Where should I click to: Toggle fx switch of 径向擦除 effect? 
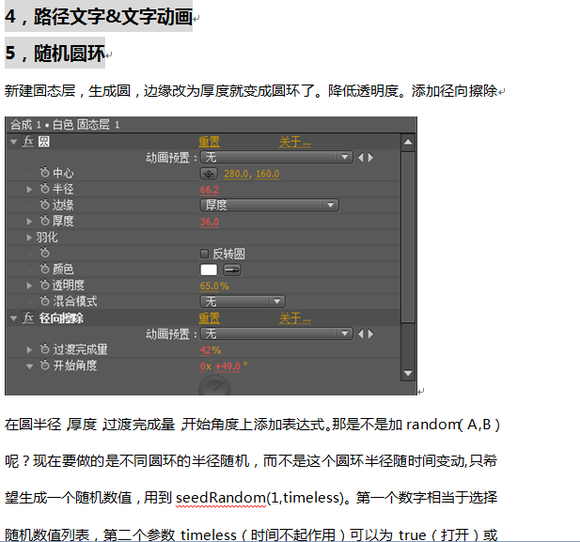coord(28,318)
